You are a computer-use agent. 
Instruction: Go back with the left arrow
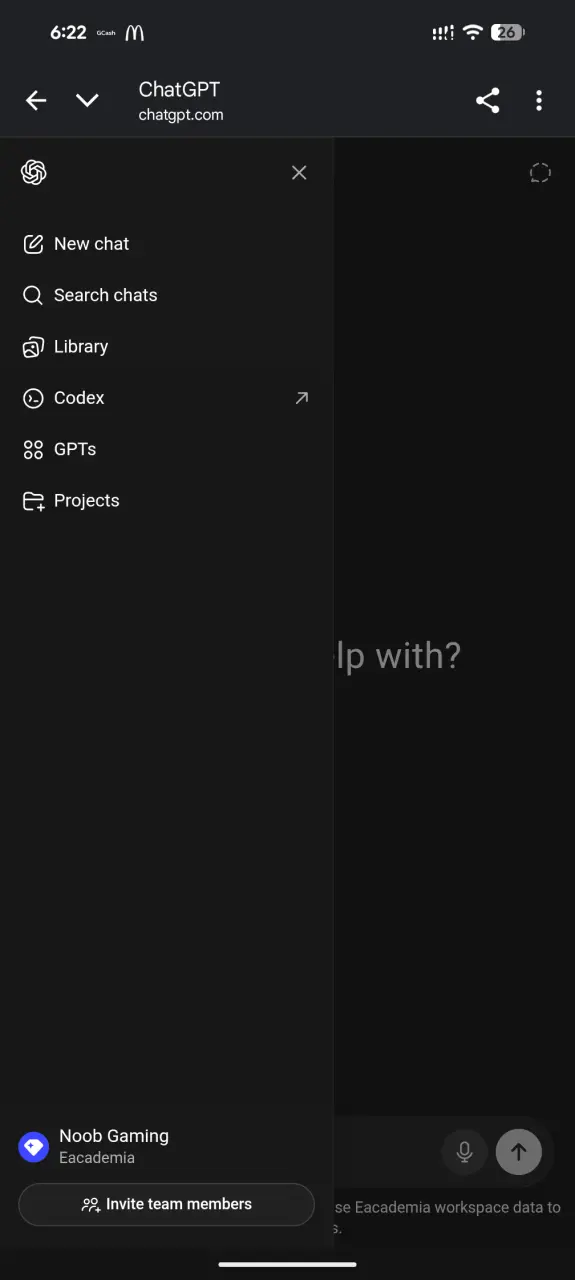[x=36, y=100]
